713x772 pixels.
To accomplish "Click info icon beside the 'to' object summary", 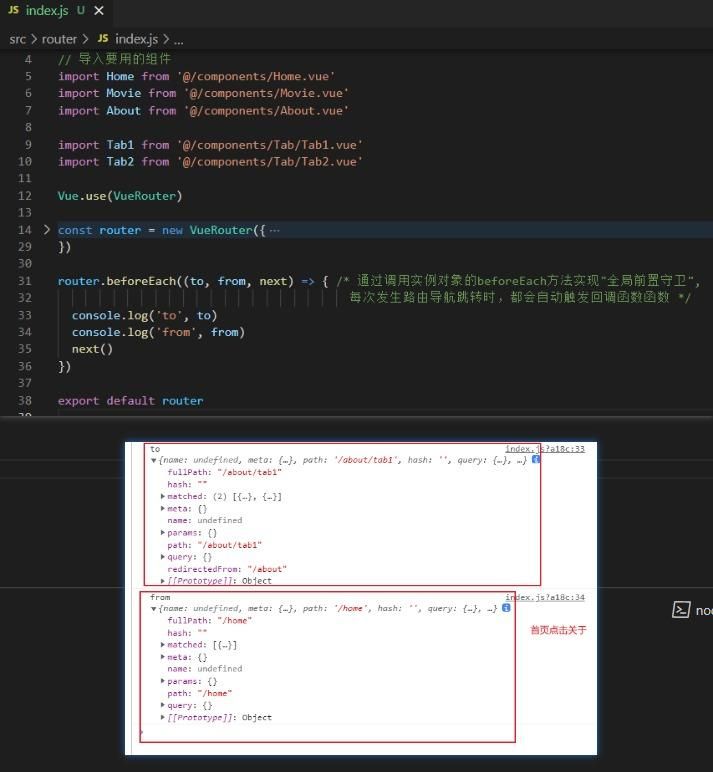I will point(536,460).
